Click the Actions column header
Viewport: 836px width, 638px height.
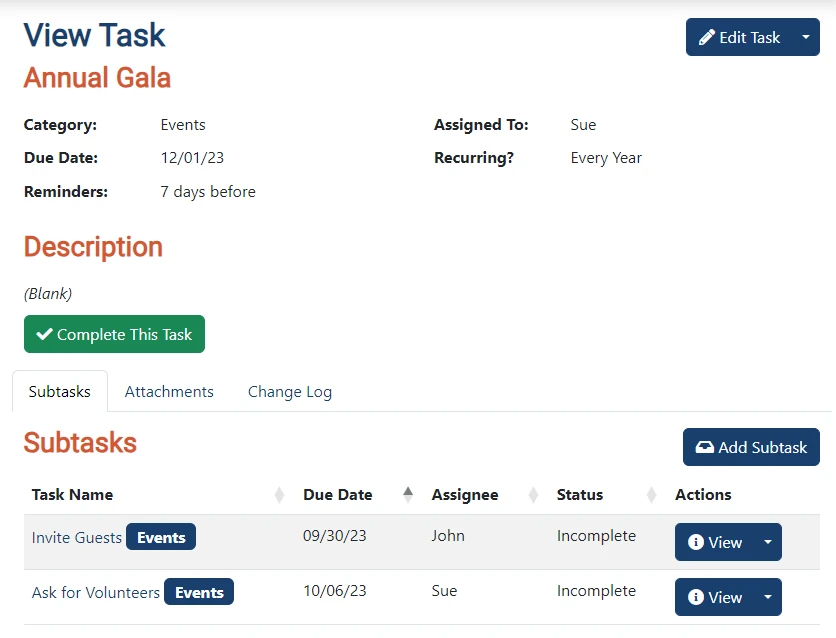(x=703, y=494)
